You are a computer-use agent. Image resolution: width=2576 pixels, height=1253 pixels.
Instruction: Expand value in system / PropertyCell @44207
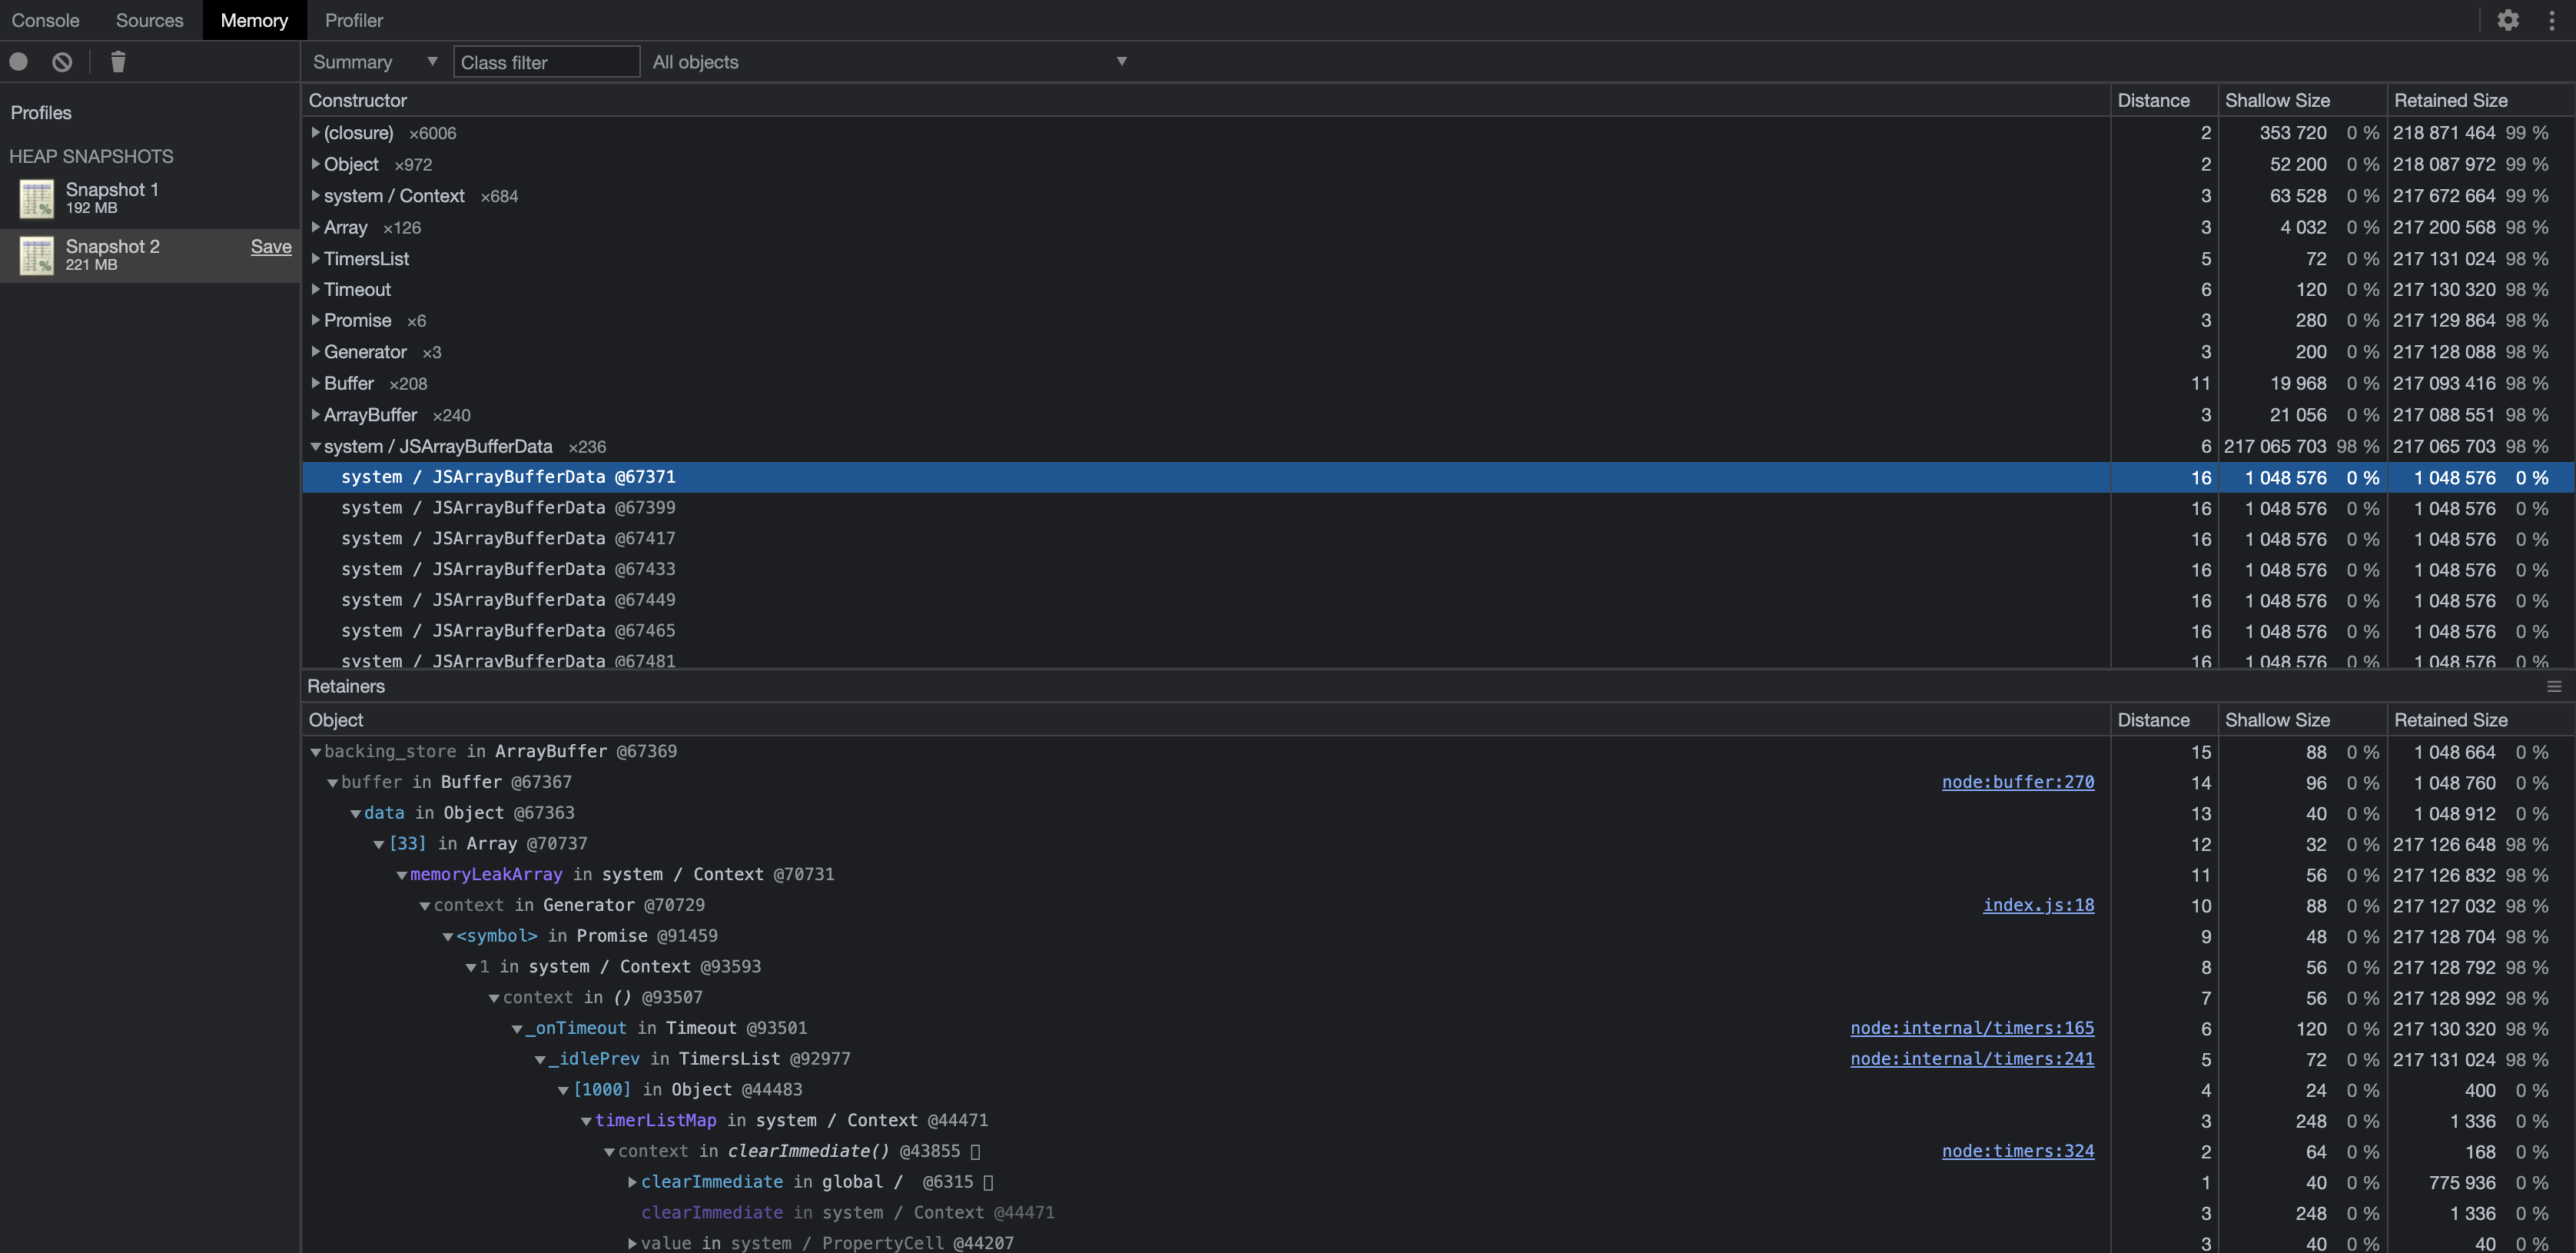[632, 1244]
